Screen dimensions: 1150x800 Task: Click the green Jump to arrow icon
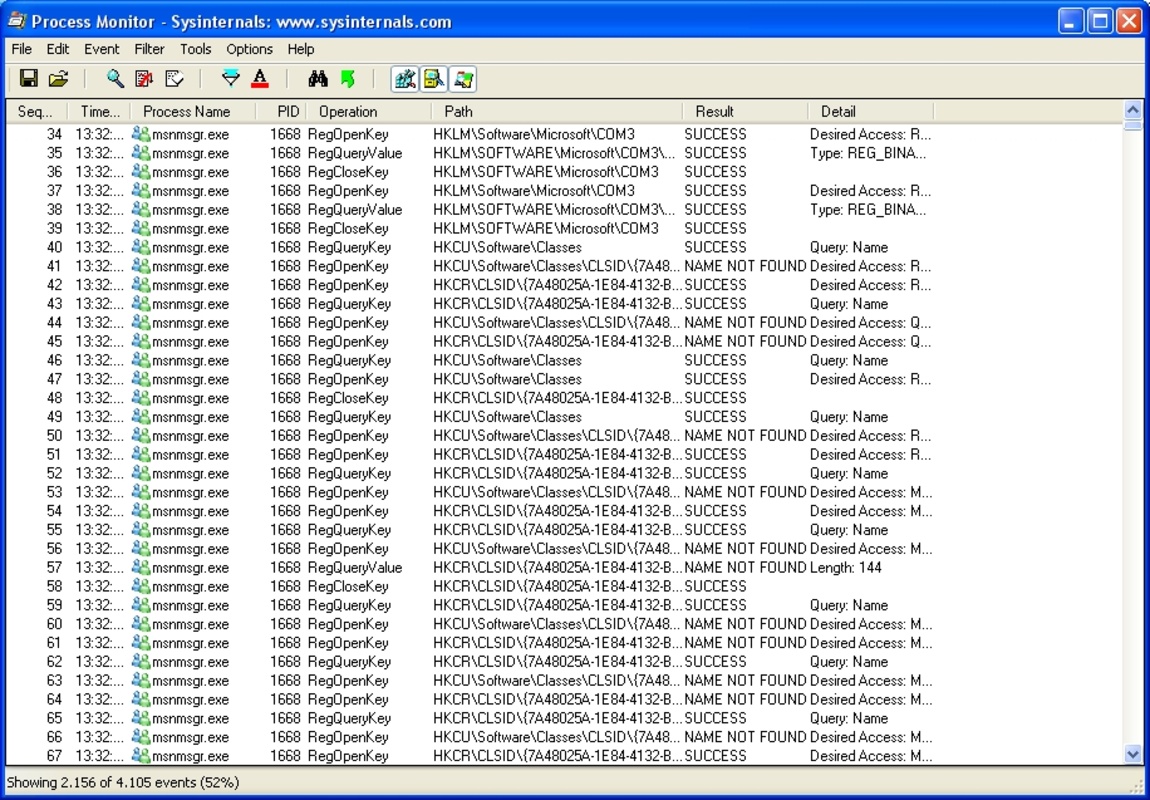[347, 79]
